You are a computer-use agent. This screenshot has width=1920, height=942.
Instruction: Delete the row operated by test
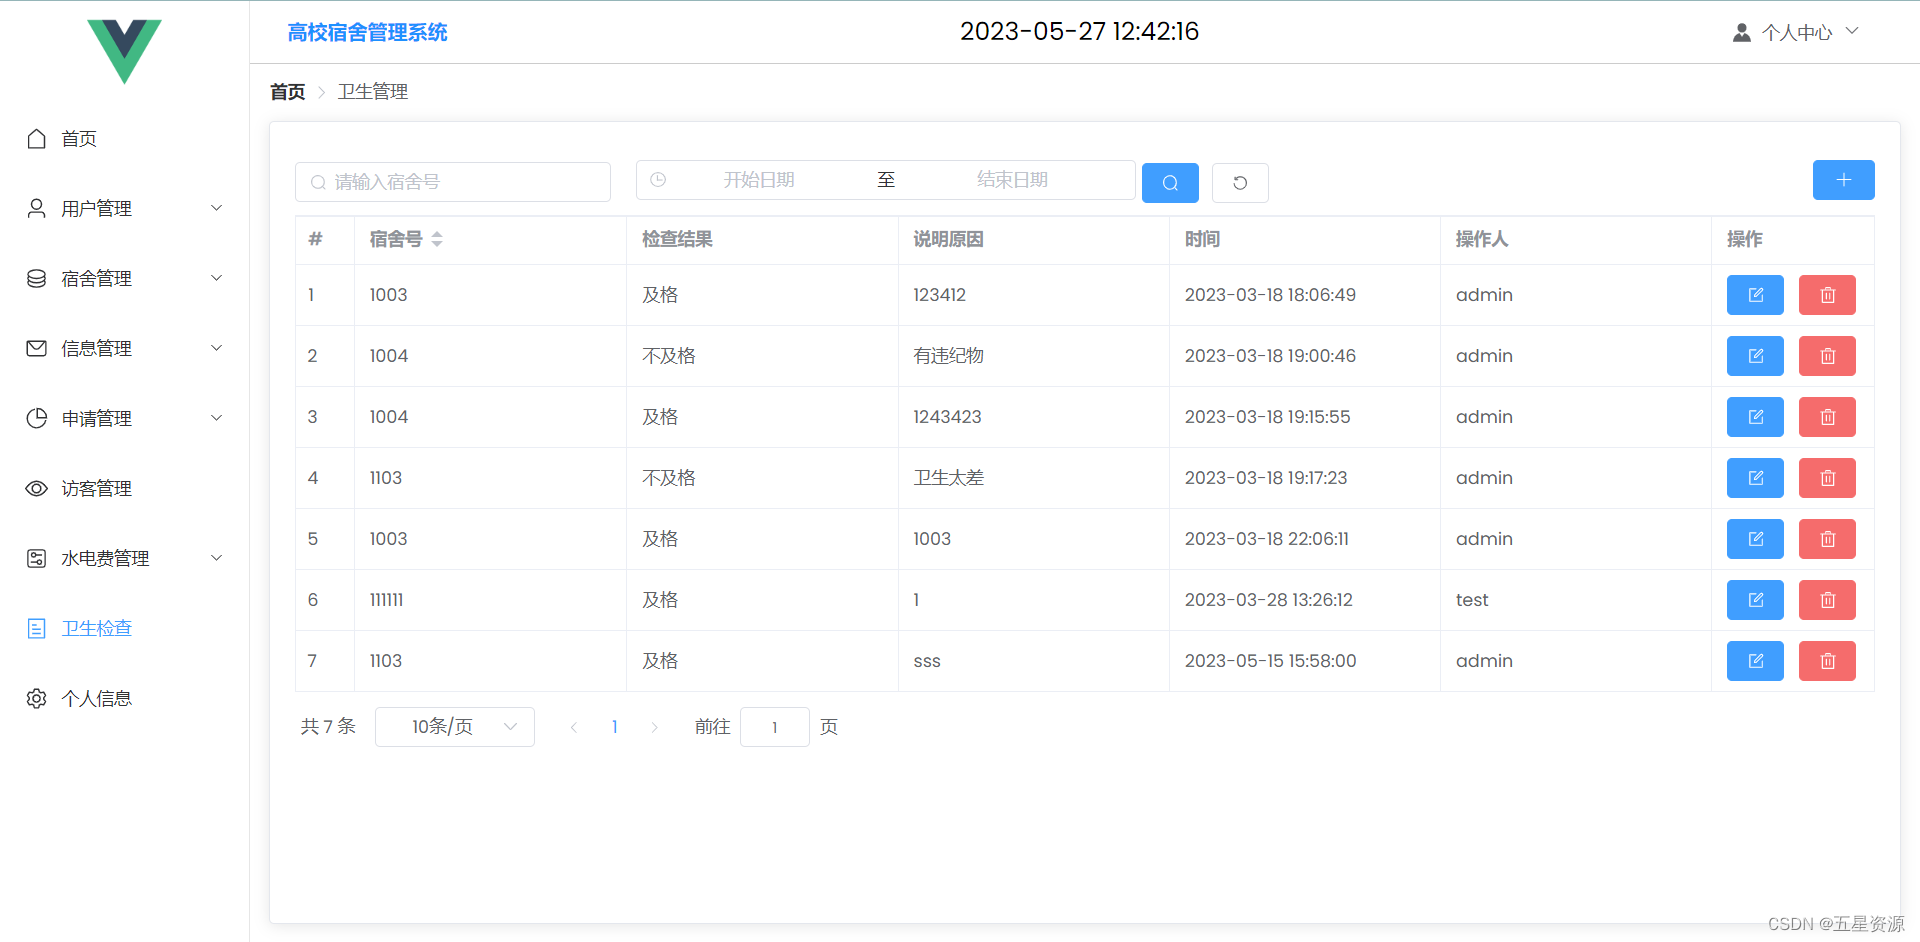point(1827,600)
